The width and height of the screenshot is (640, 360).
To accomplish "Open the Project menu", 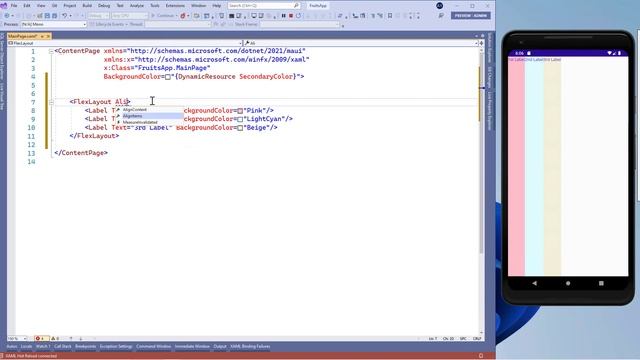I will (70, 6).
